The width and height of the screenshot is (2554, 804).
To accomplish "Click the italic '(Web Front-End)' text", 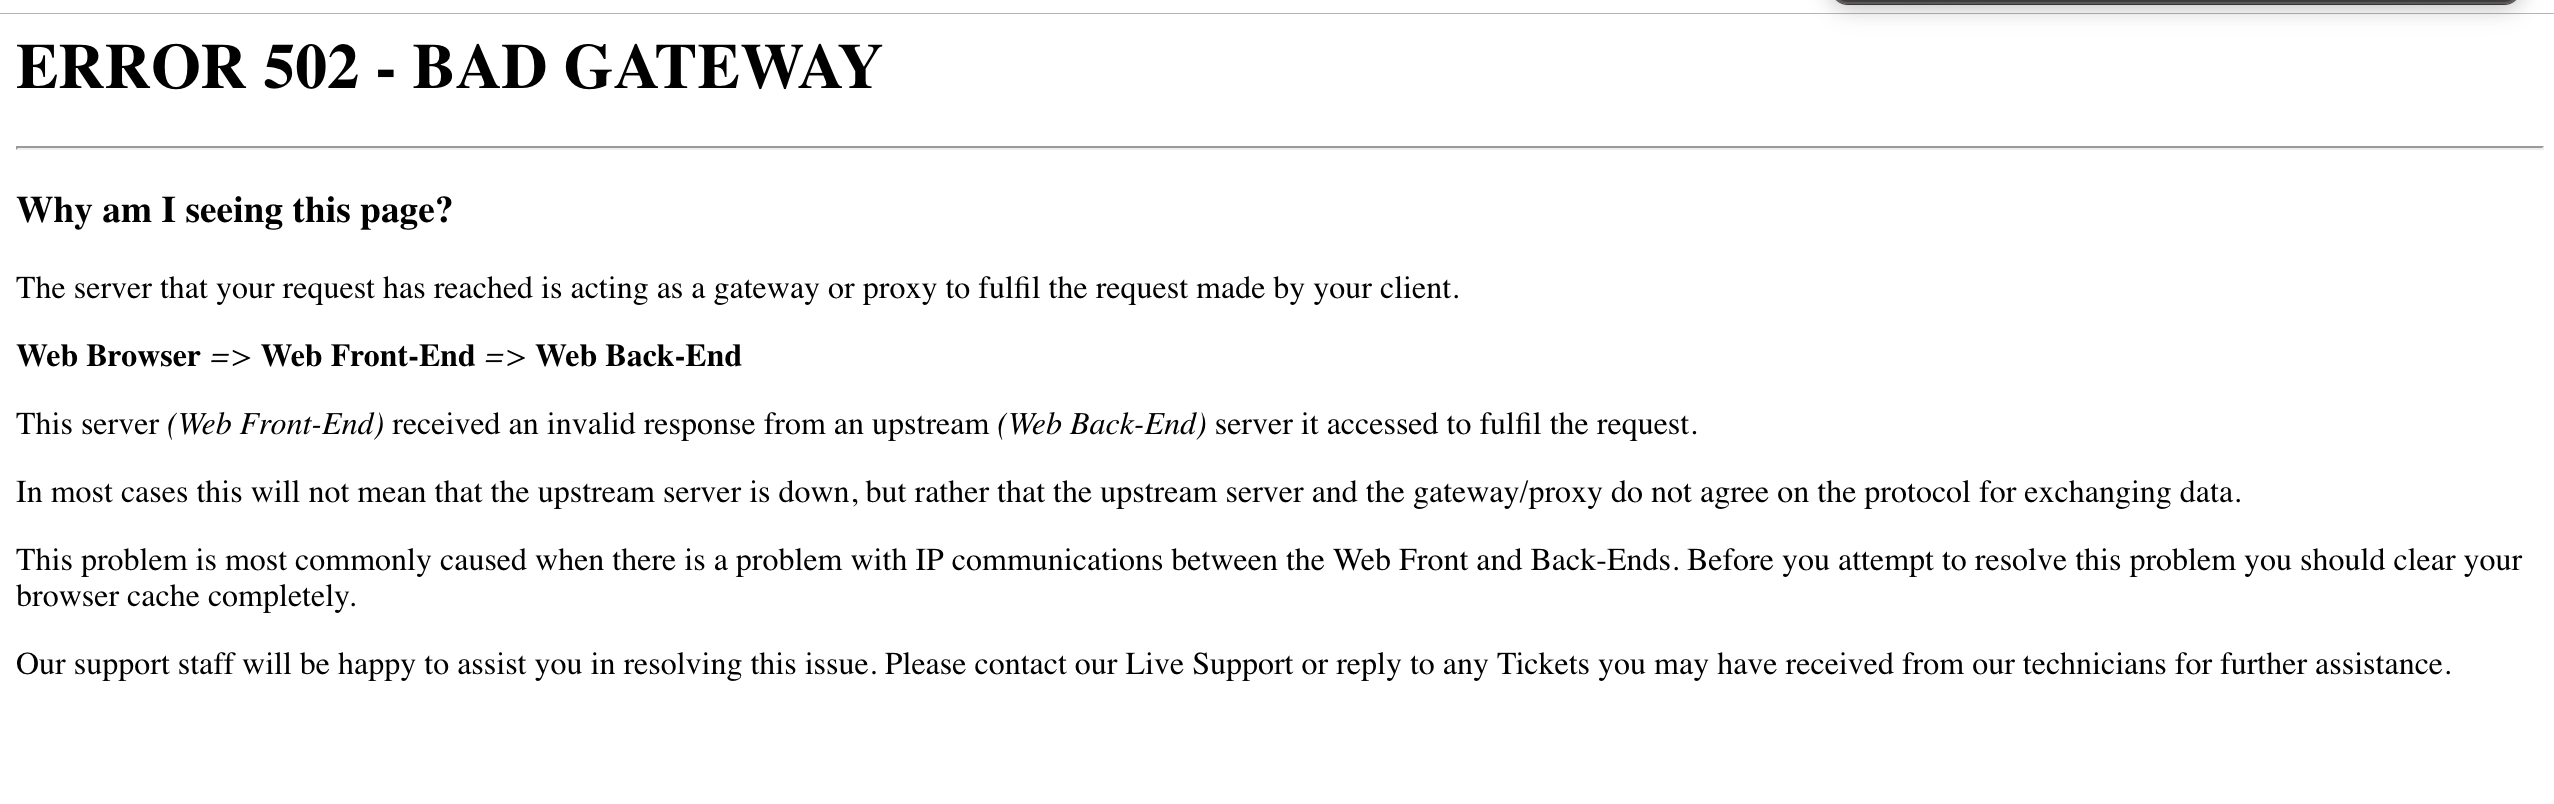I will 276,424.
